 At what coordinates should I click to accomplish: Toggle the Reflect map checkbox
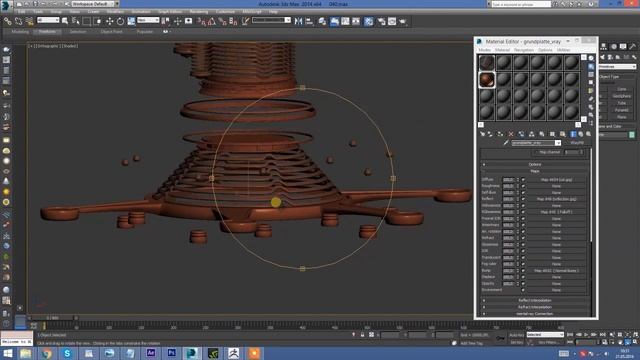click(x=523, y=199)
